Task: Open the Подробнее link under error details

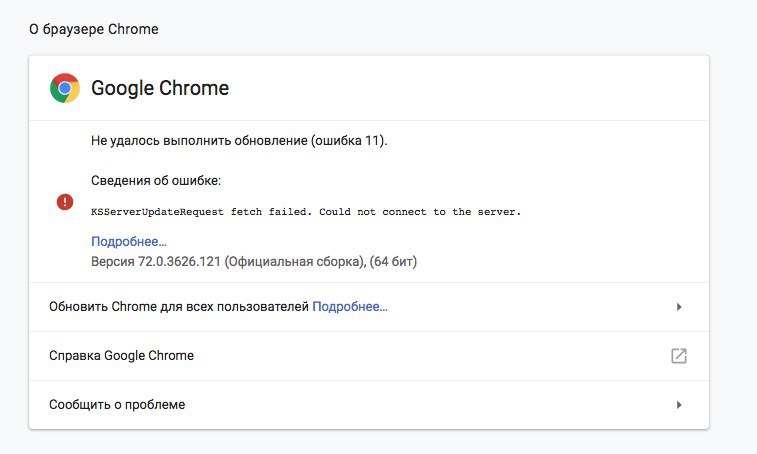Action: [x=129, y=241]
